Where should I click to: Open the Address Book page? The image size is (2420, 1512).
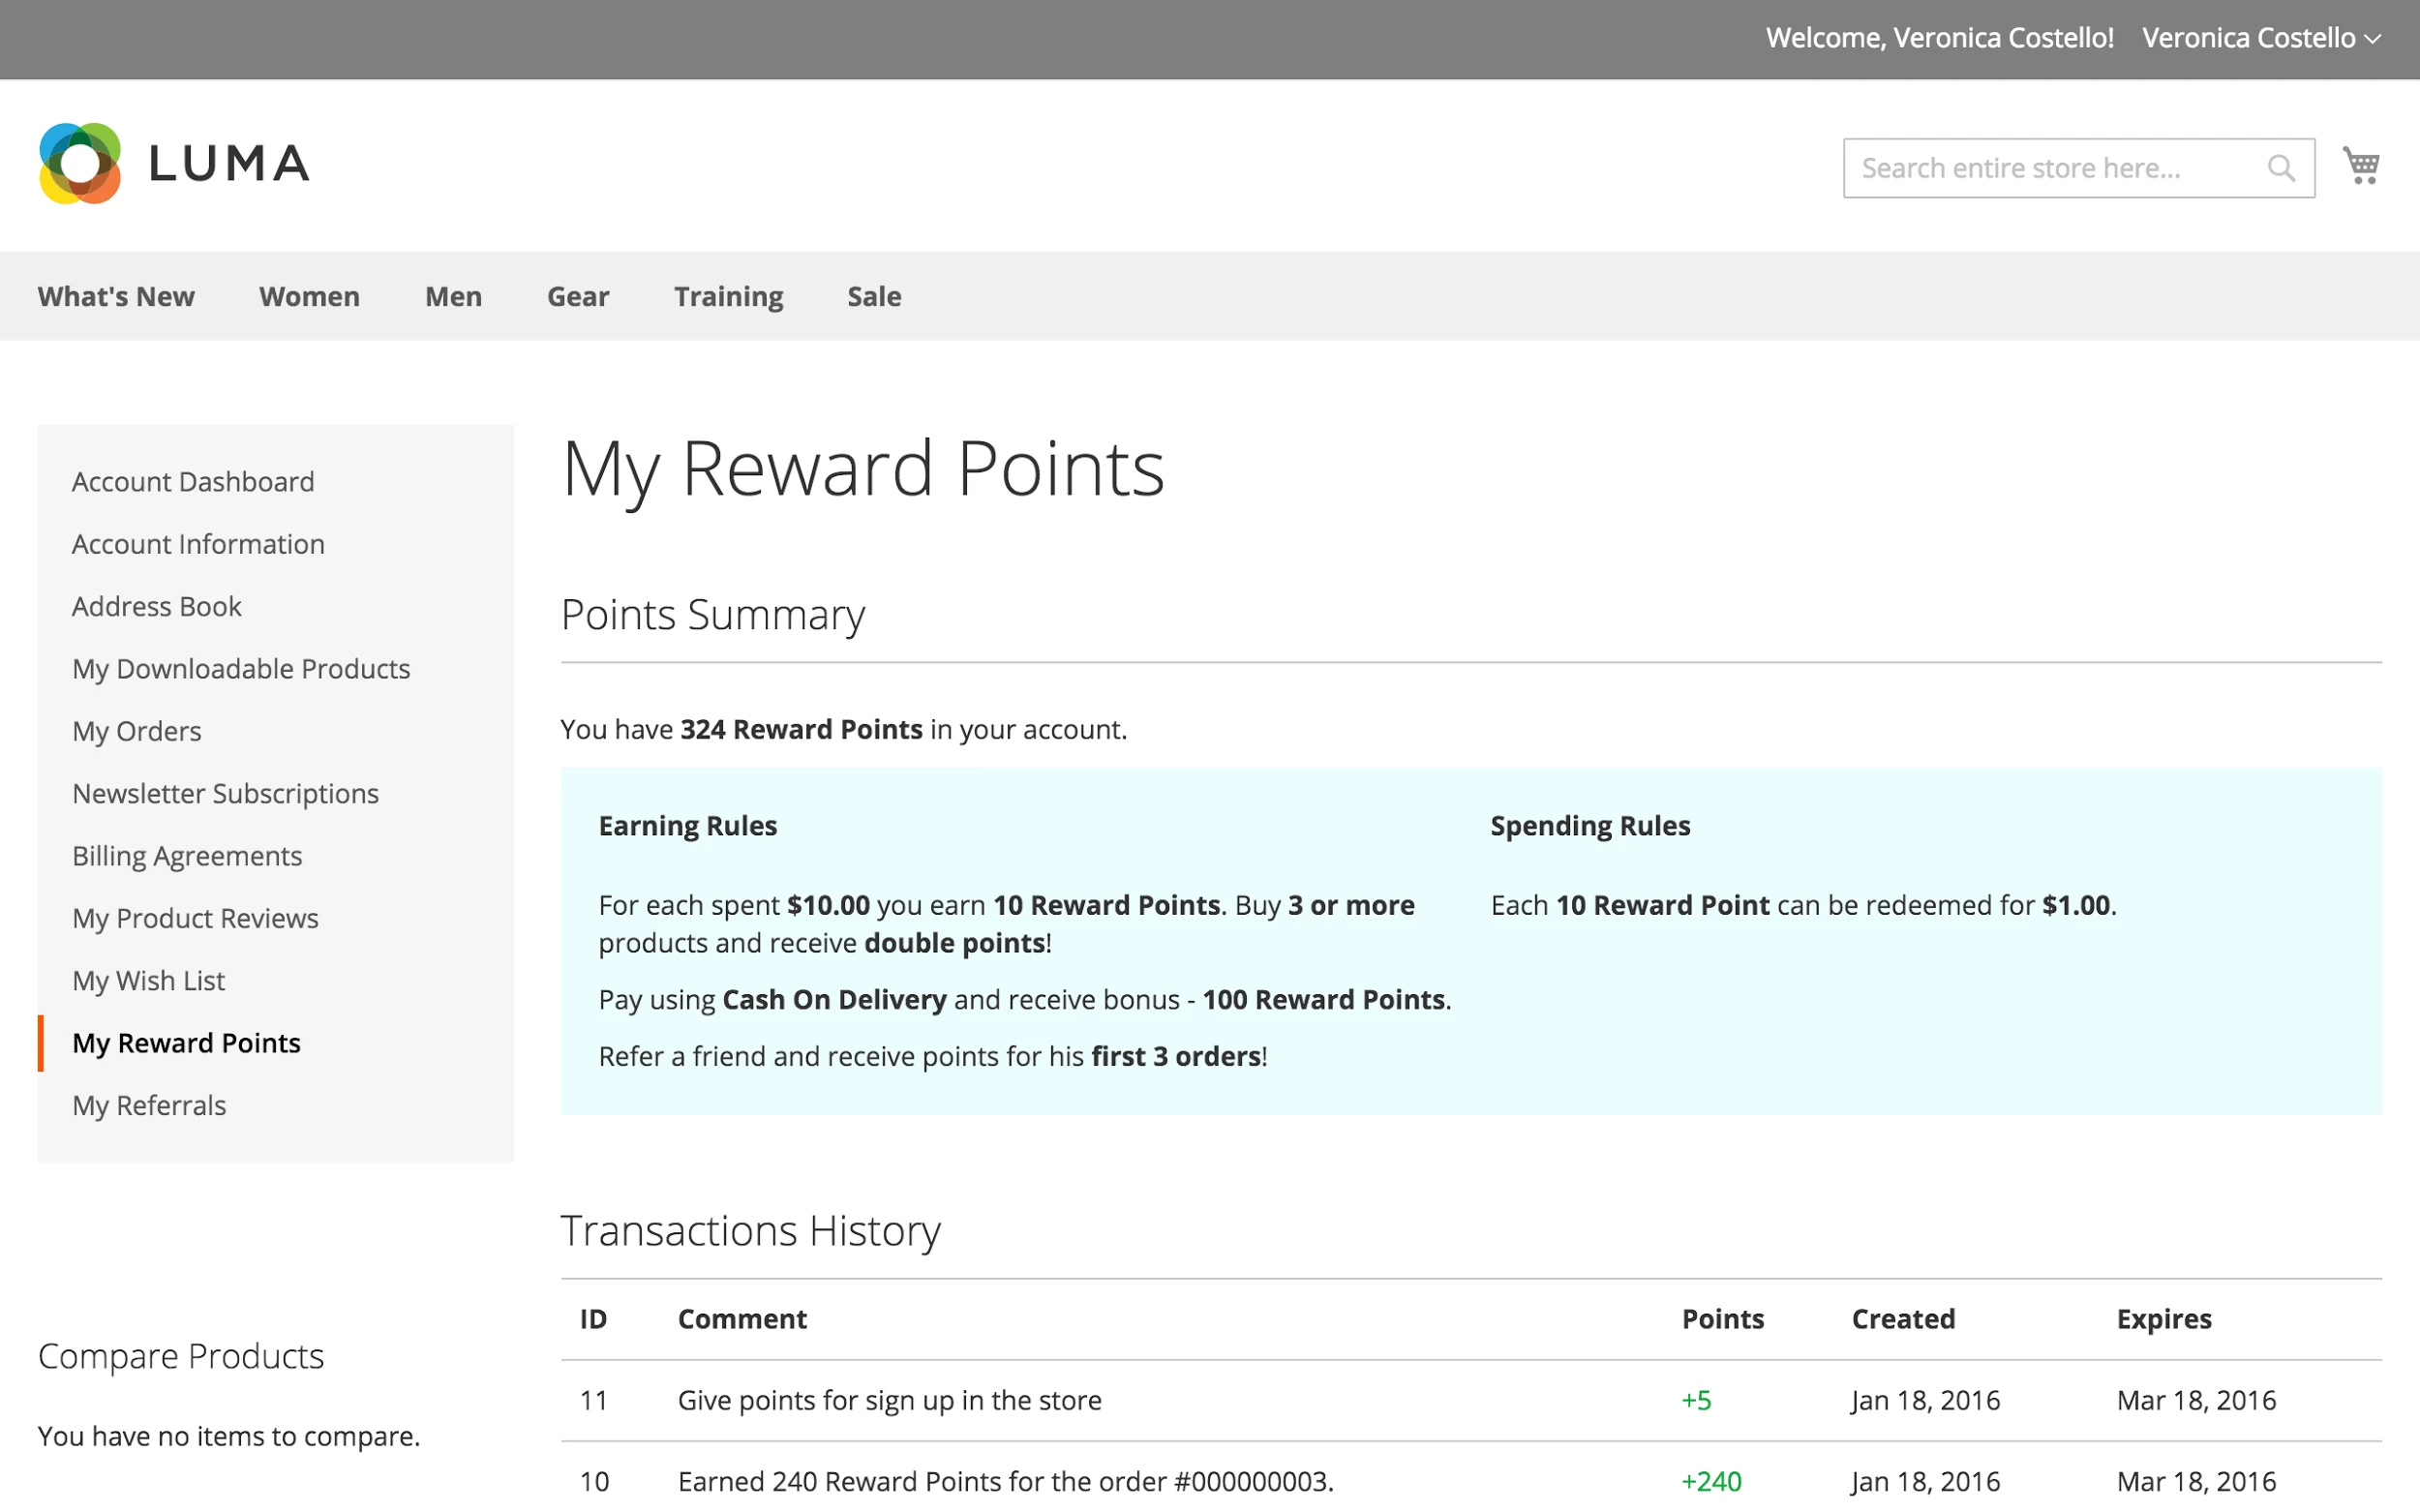(x=156, y=606)
